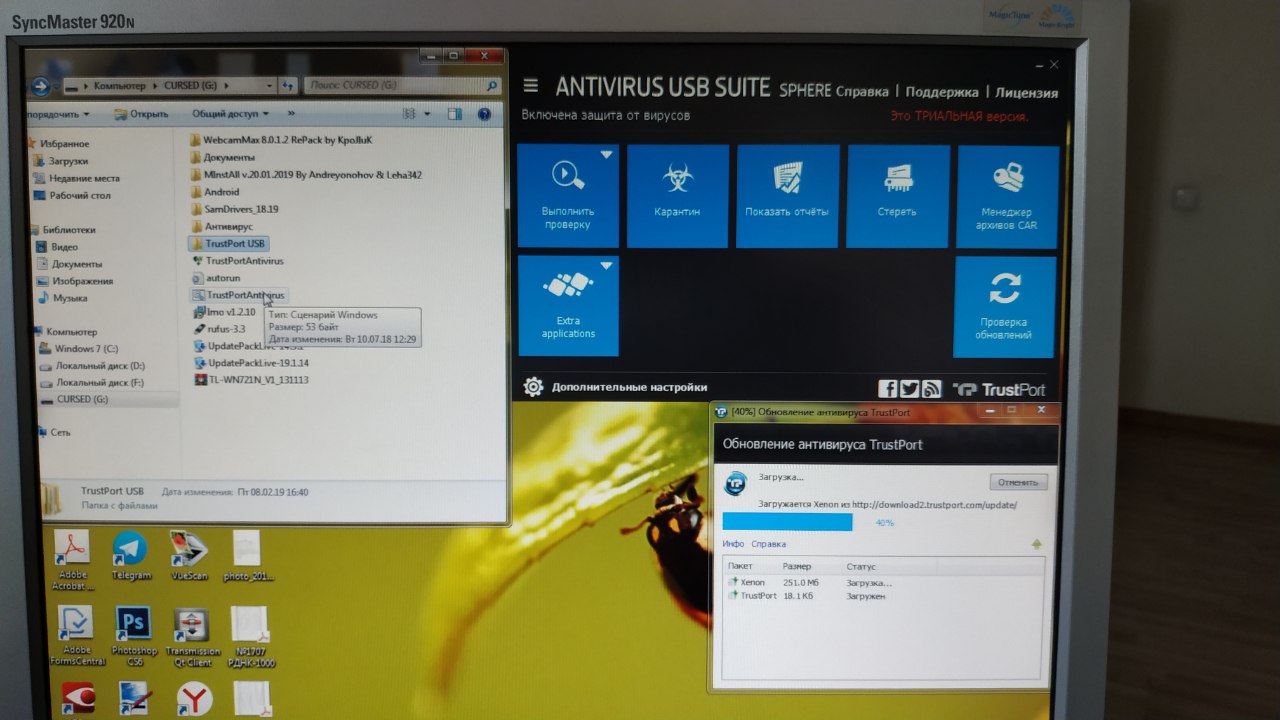Click the 40% download progress bar
The width and height of the screenshot is (1280, 720).
(x=787, y=522)
